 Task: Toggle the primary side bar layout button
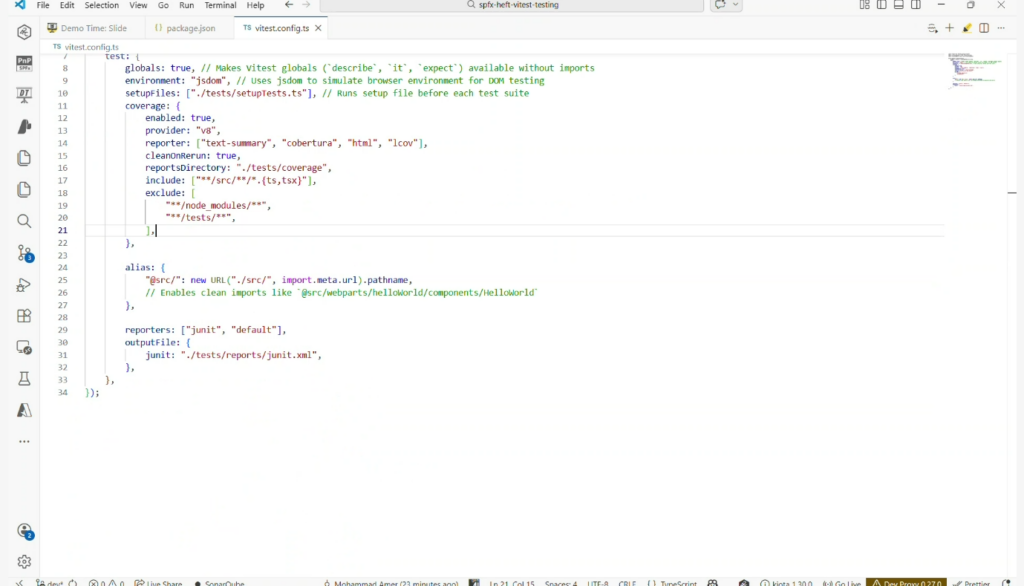882,5
